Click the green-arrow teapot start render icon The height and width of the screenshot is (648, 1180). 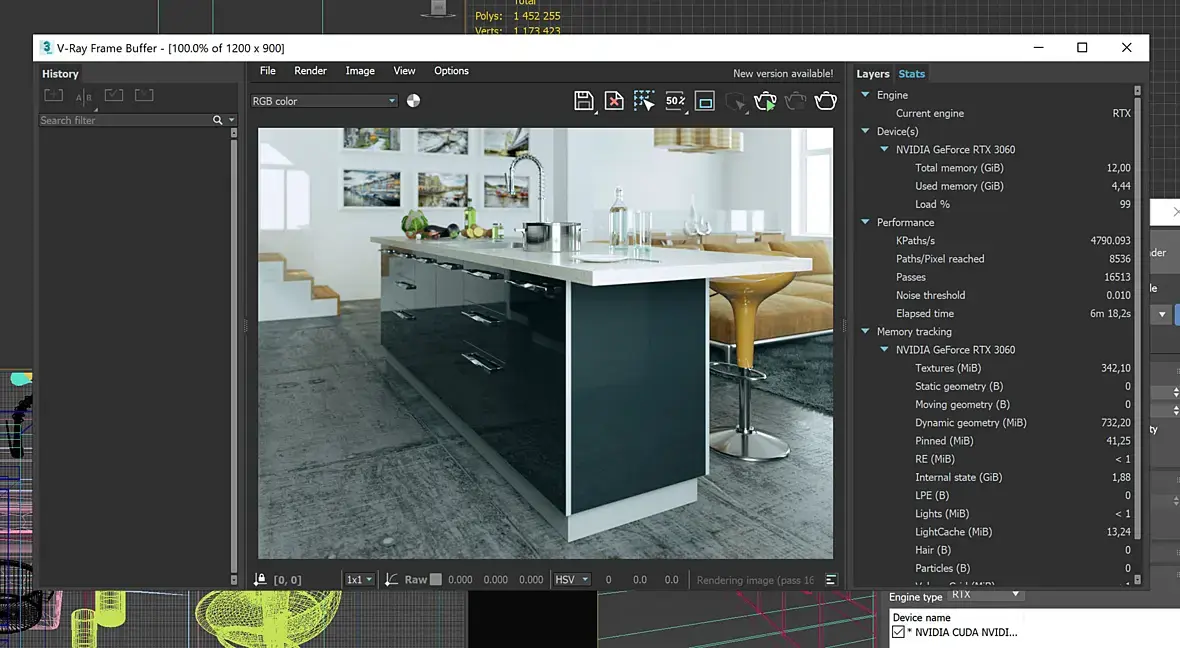[x=765, y=100]
